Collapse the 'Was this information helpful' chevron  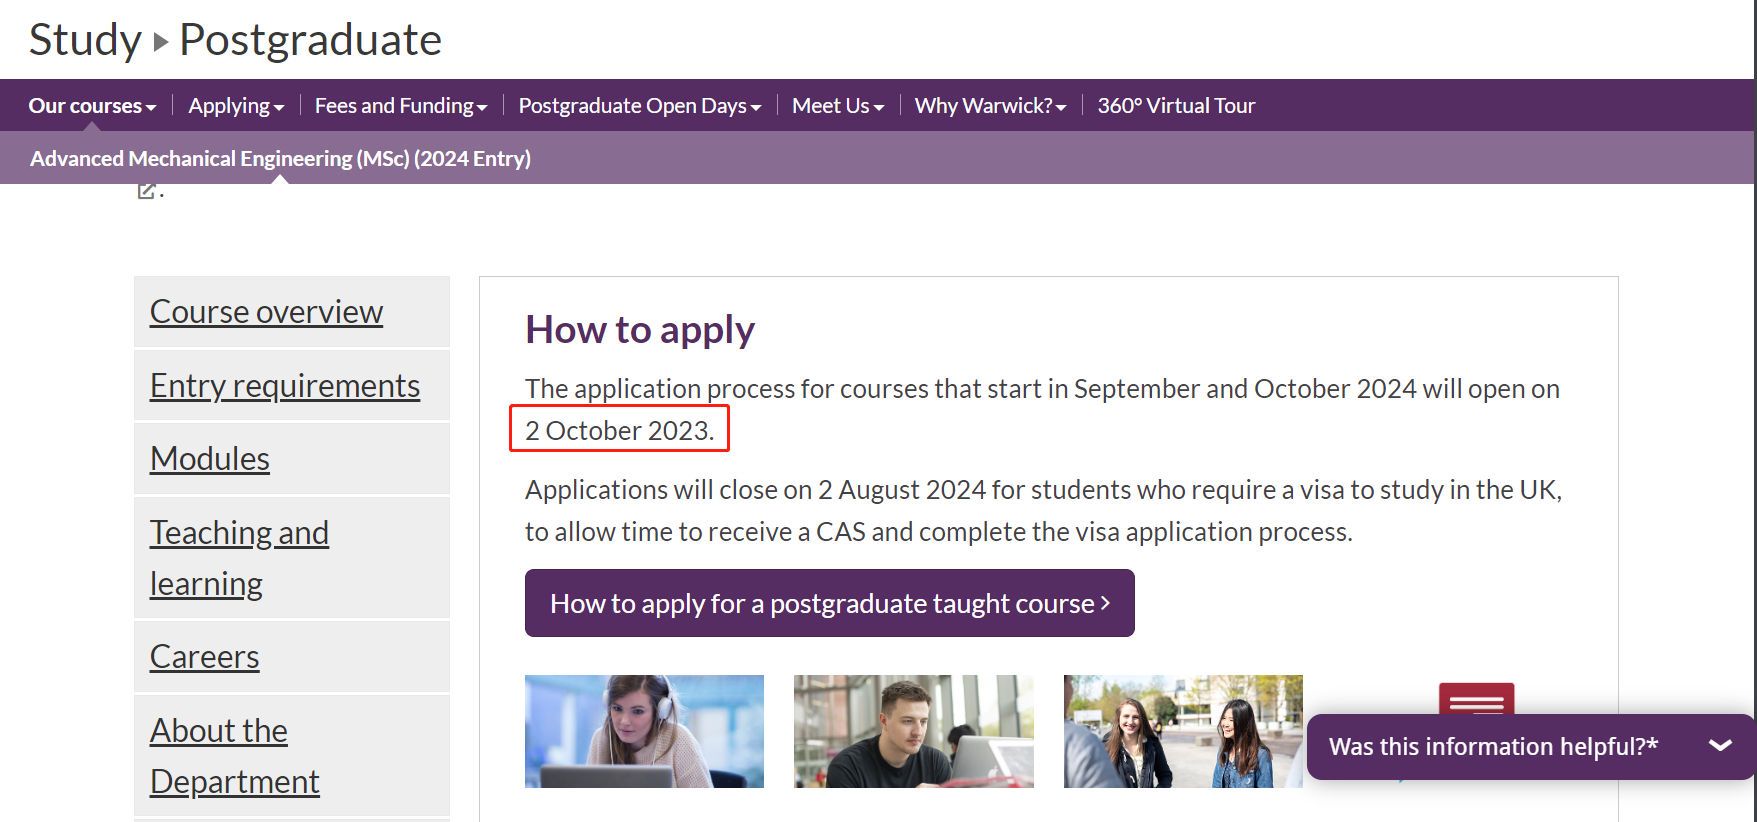1720,746
